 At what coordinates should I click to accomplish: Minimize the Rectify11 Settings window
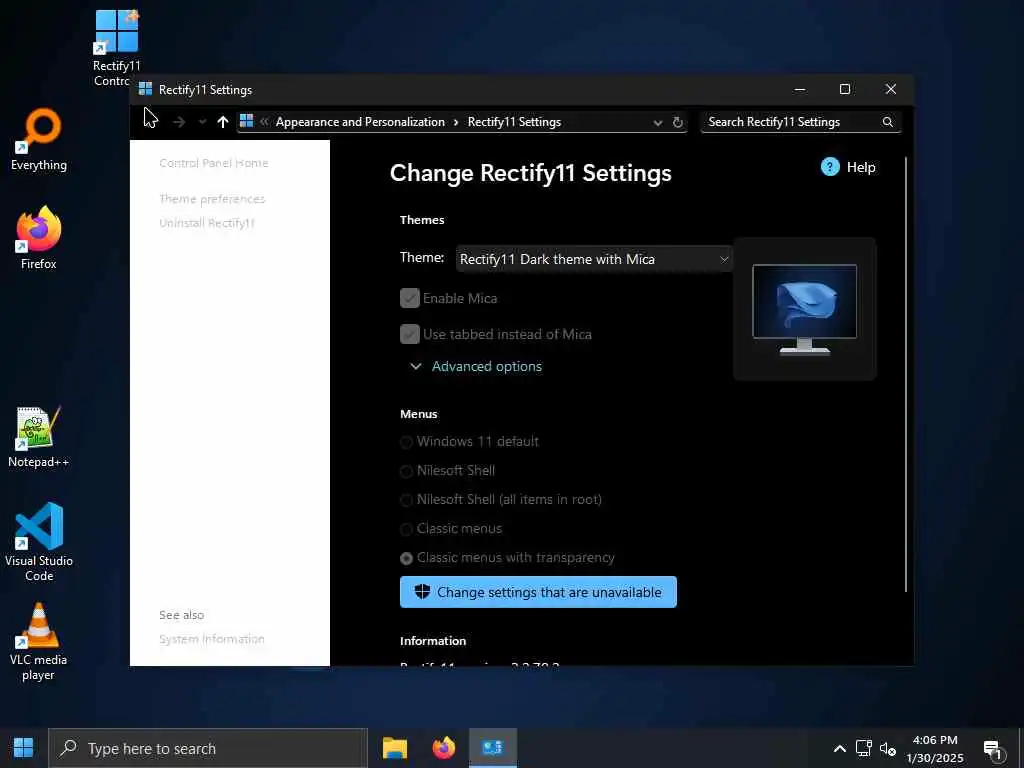click(799, 89)
